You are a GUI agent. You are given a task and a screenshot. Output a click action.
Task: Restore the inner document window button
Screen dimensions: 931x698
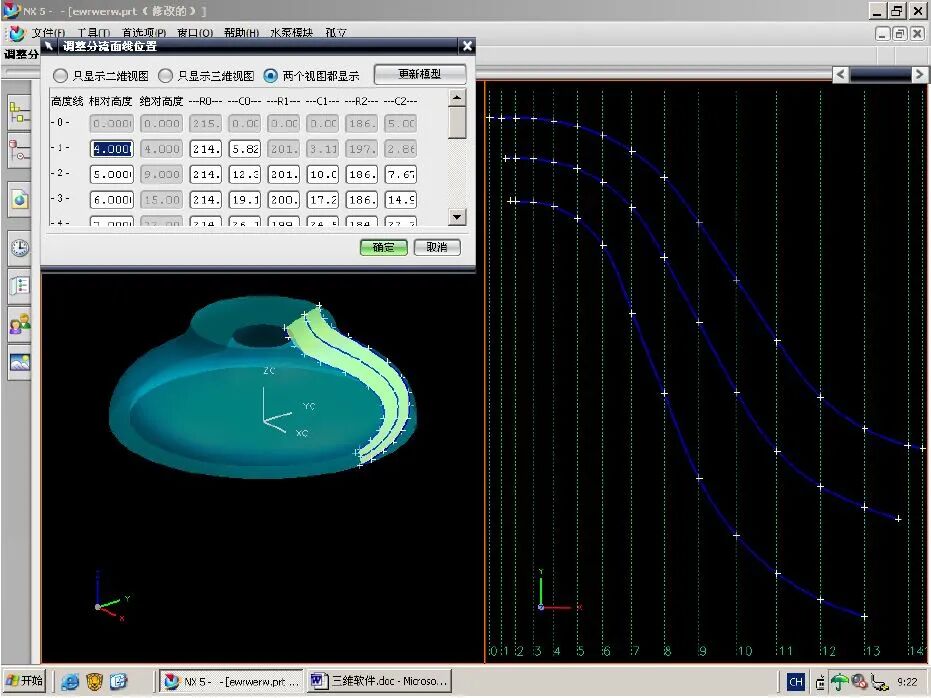tap(900, 34)
